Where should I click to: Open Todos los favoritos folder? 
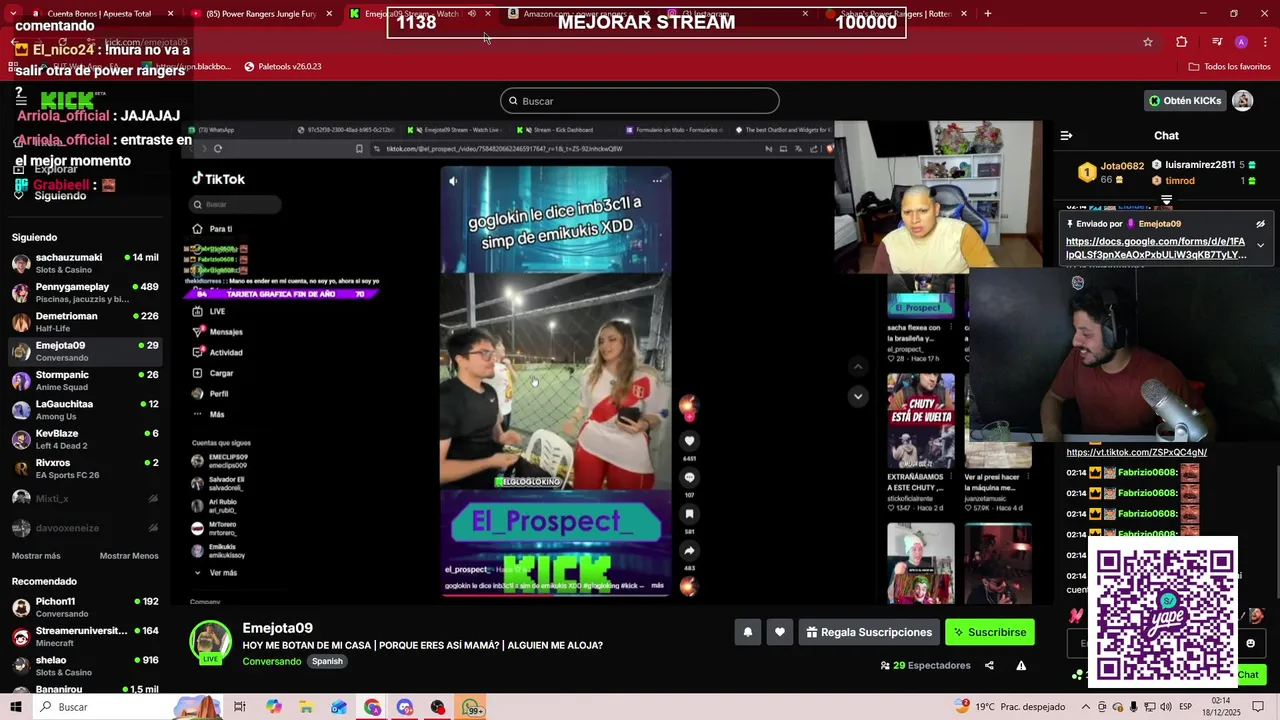point(1229,67)
